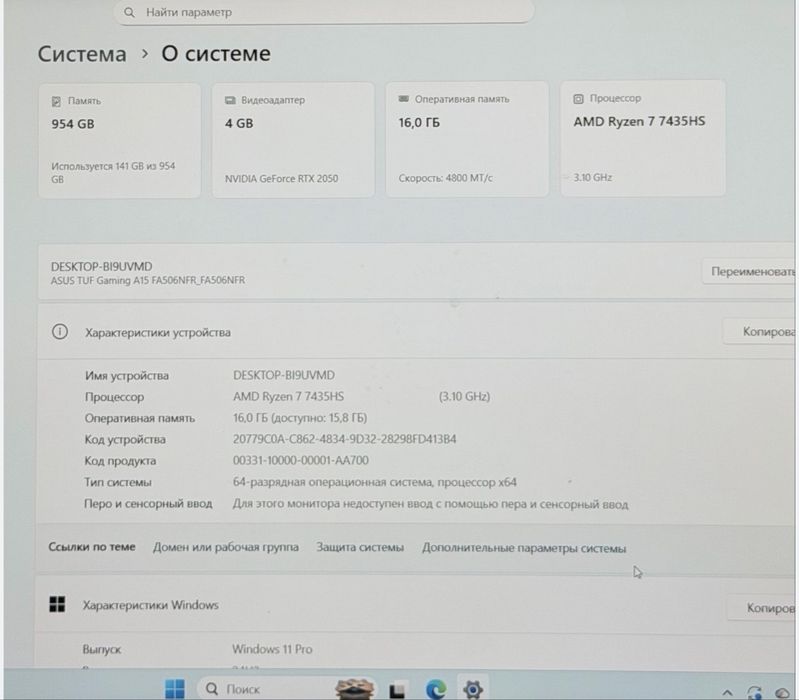Click the search highlight picture in taskbar

point(354,689)
